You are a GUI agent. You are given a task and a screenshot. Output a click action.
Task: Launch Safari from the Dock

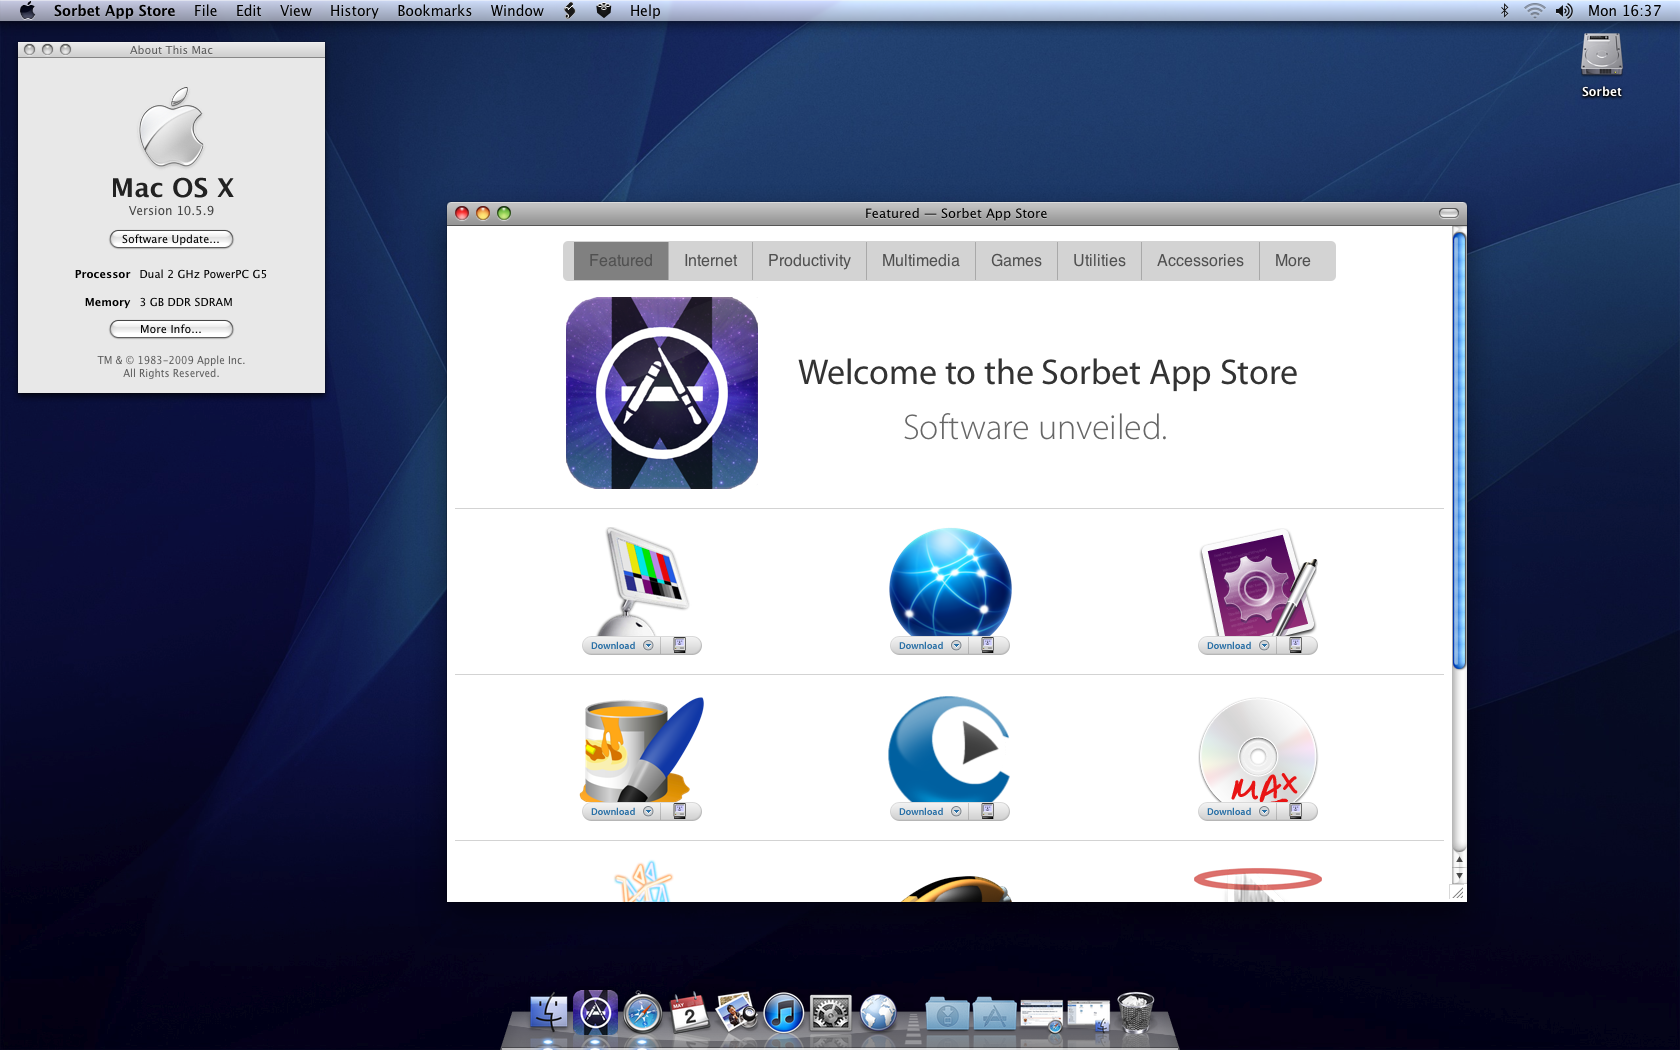tap(643, 1013)
